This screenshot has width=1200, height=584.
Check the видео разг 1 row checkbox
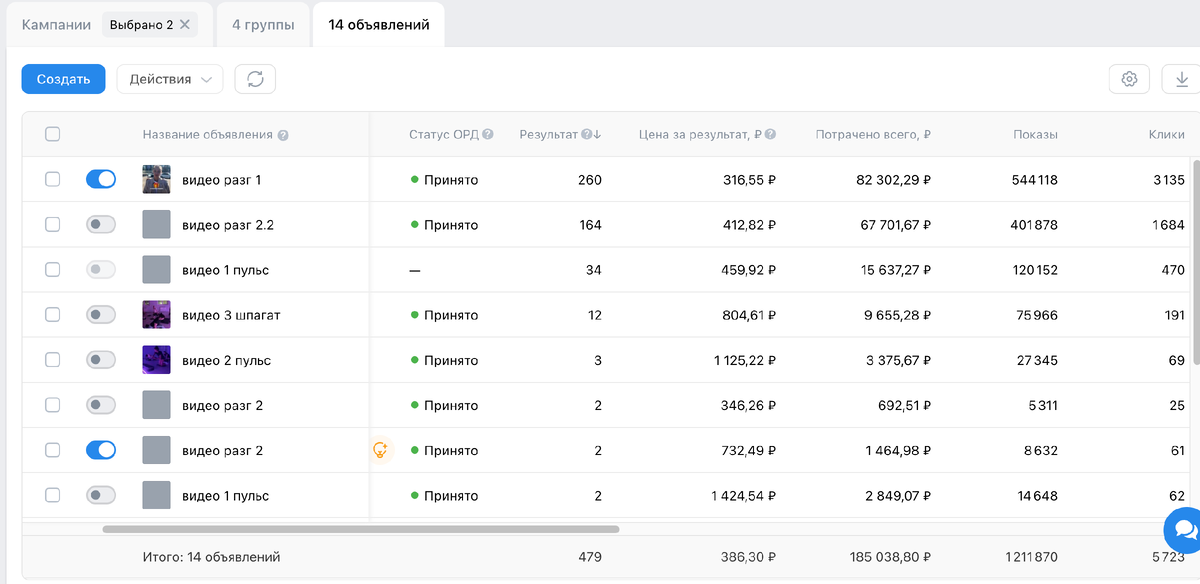click(x=53, y=180)
